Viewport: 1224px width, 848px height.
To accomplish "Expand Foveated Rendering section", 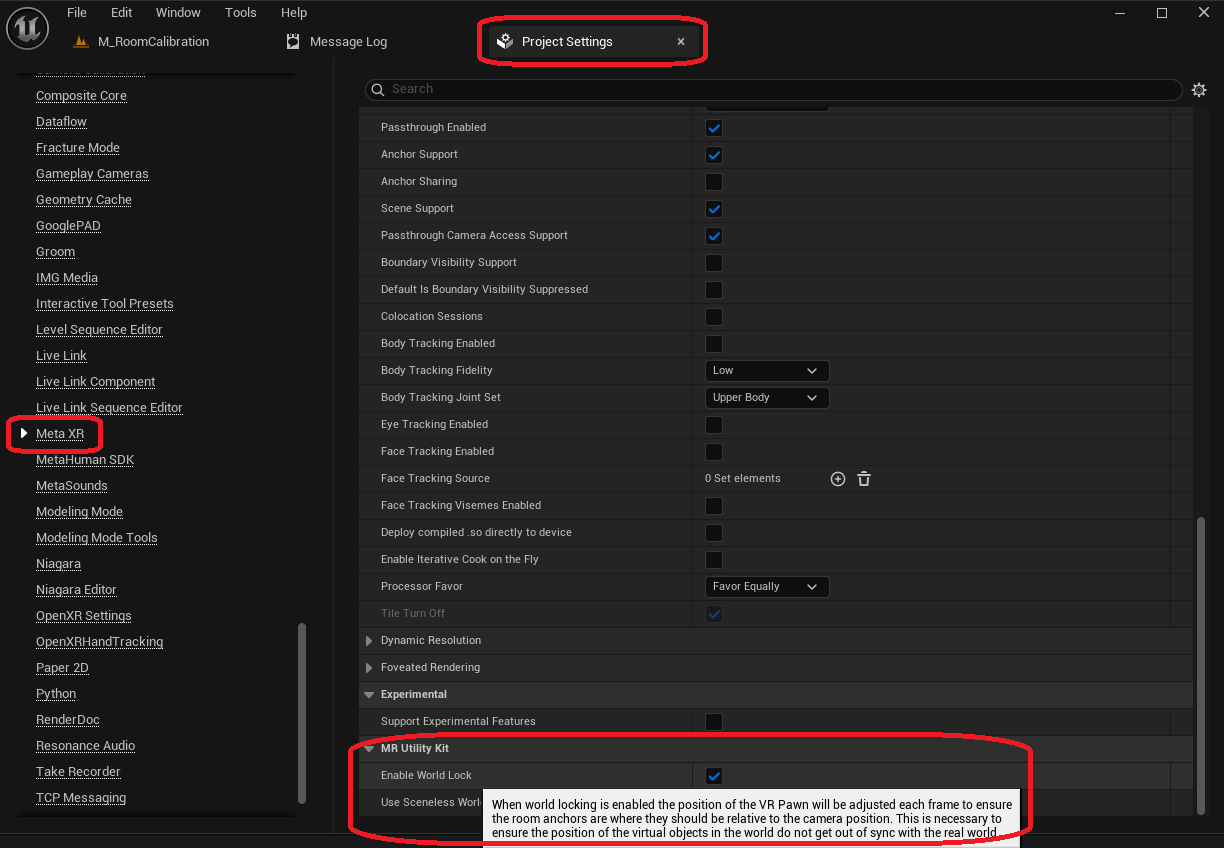I will pyautogui.click(x=369, y=667).
